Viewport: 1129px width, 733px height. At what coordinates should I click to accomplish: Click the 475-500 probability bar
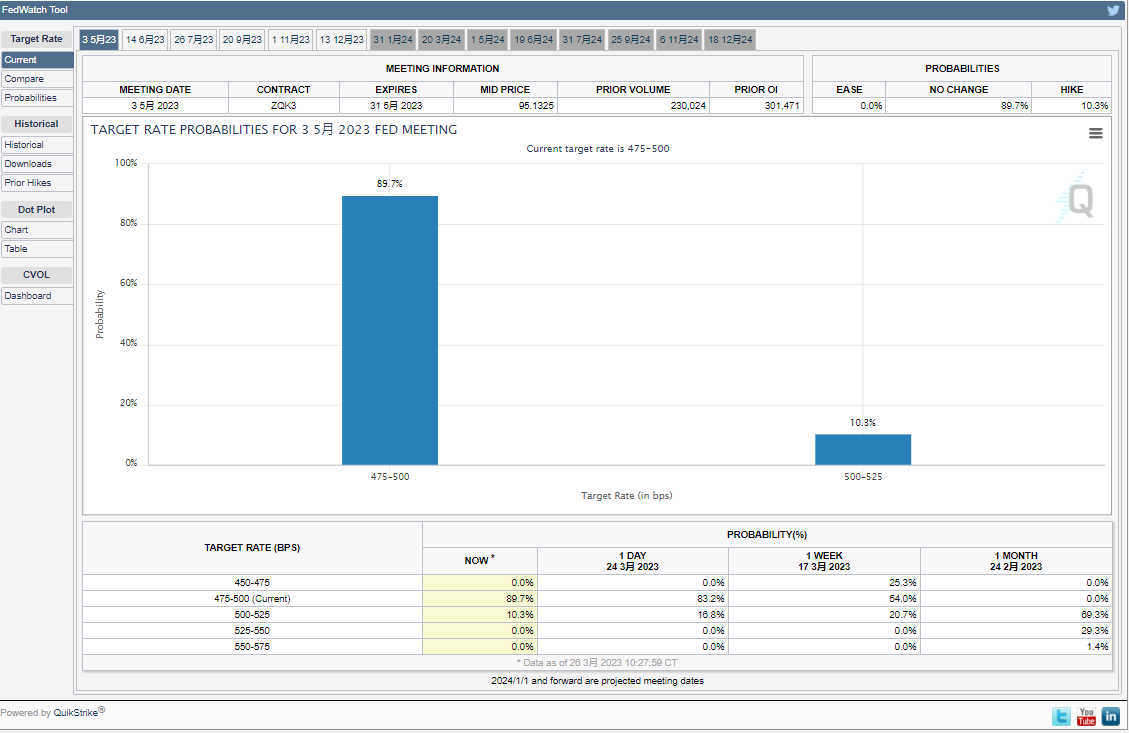point(390,330)
